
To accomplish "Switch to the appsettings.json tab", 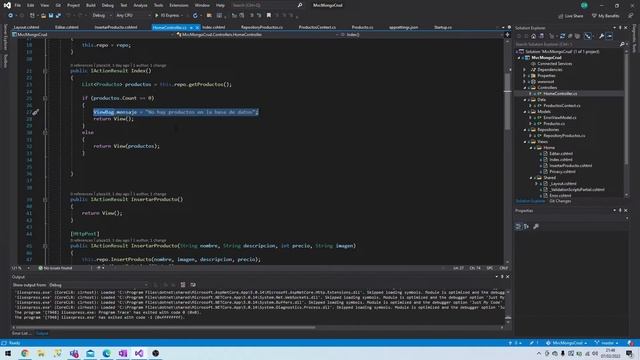I will click(403, 27).
